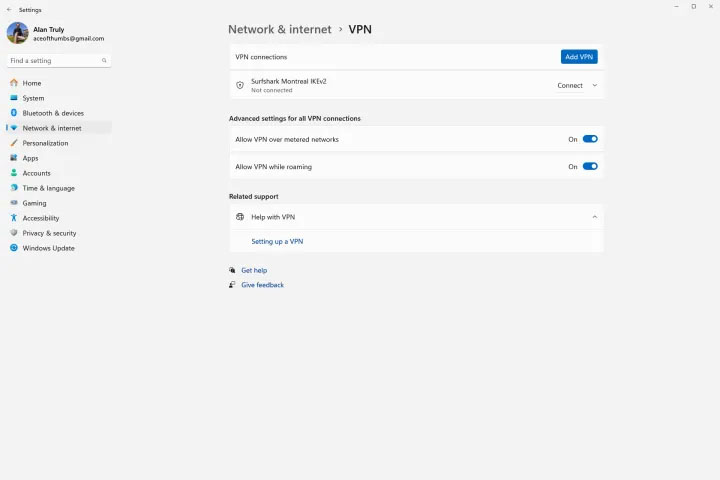Click the Network & internet wifi icon
This screenshot has height=480, width=720.
click(x=14, y=128)
